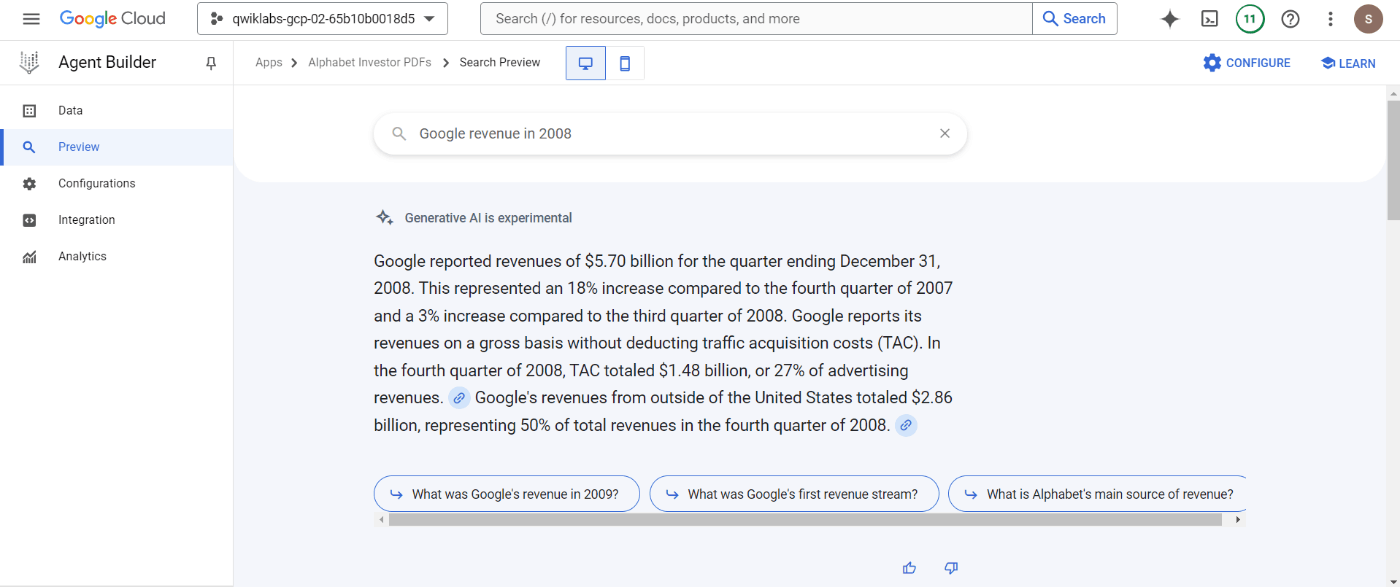Click horizontal scrollbar right arrow
The image size is (1400, 587).
tap(1239, 520)
